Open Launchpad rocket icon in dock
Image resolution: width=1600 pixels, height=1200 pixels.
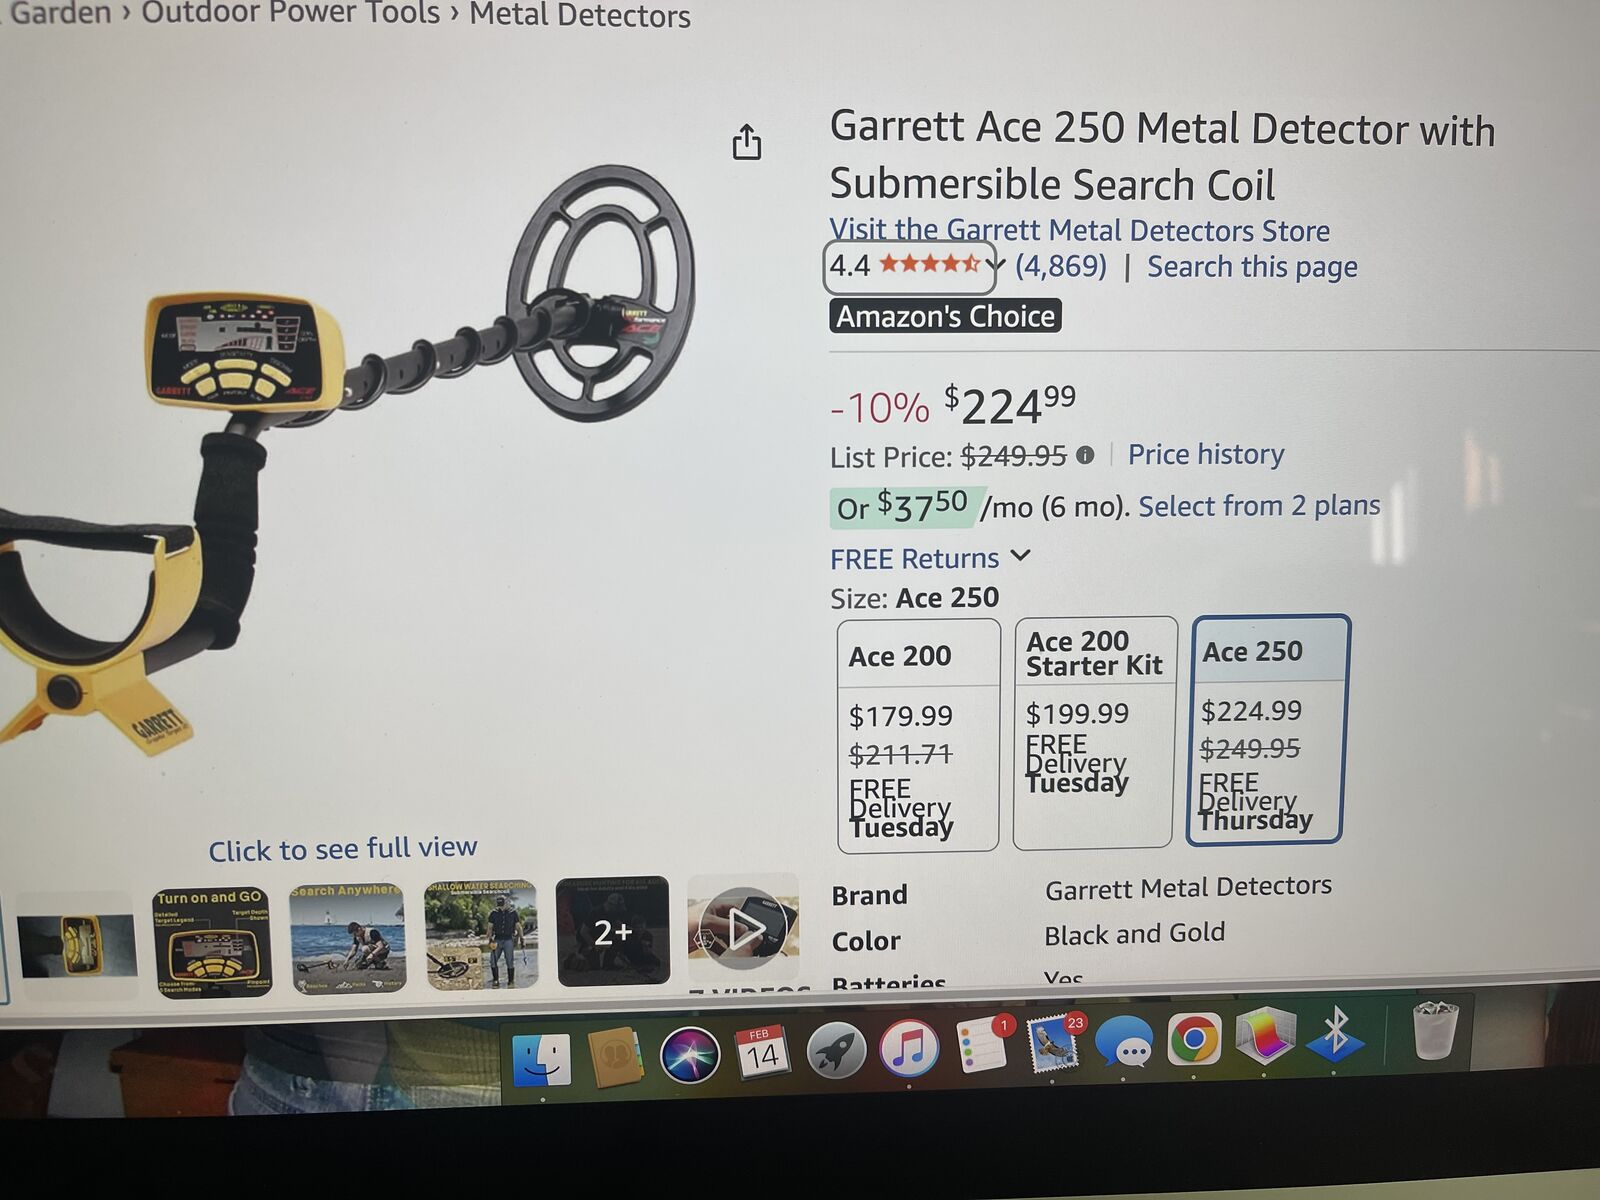836,1049
